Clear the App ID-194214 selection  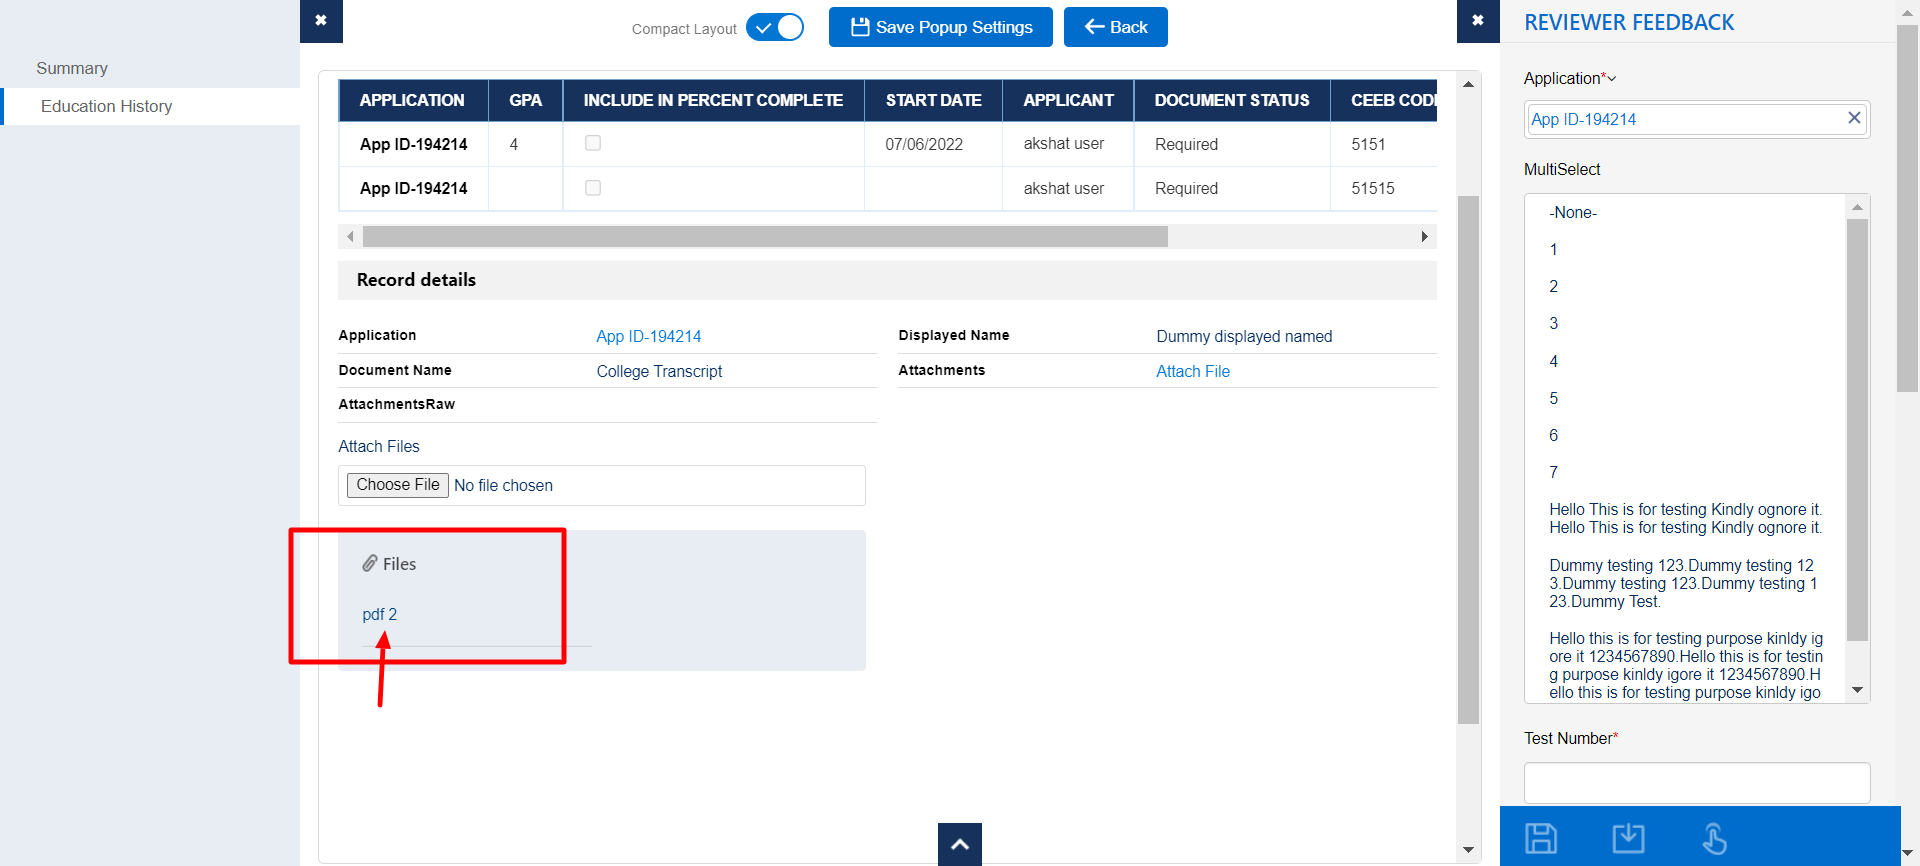pyautogui.click(x=1853, y=118)
